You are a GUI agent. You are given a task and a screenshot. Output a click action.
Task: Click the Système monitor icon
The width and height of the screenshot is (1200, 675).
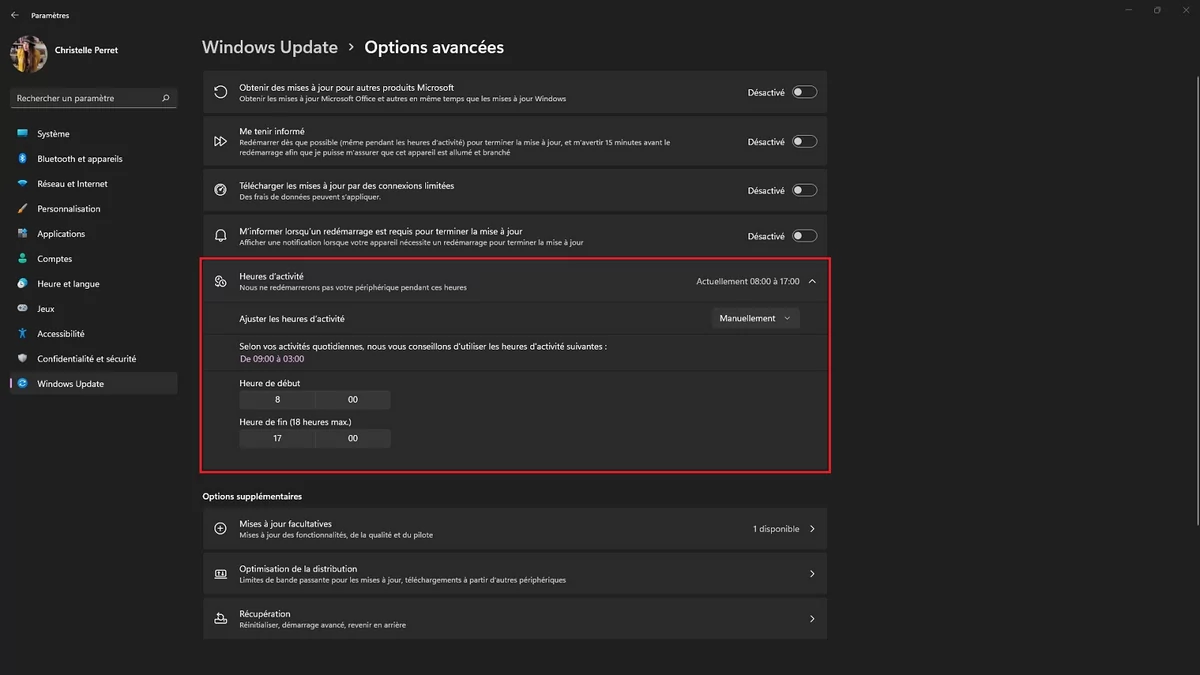click(23, 134)
